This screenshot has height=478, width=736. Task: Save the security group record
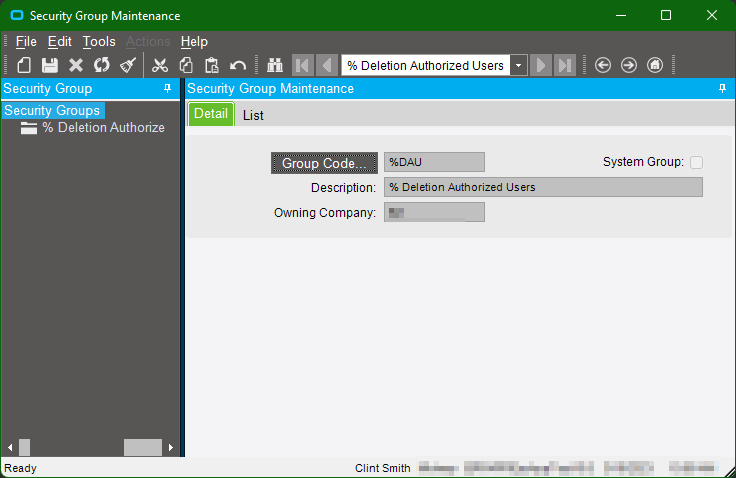point(50,65)
